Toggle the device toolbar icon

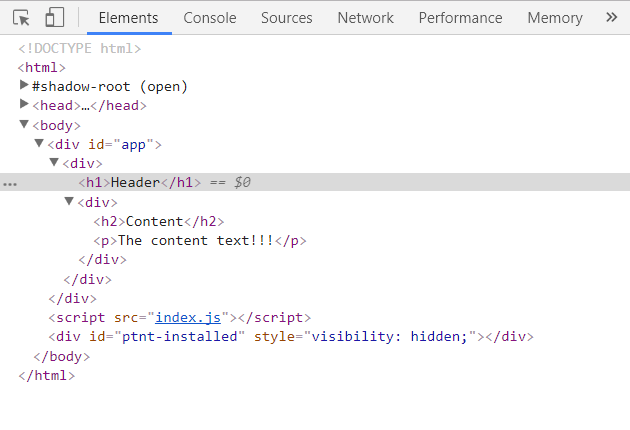coord(55,18)
